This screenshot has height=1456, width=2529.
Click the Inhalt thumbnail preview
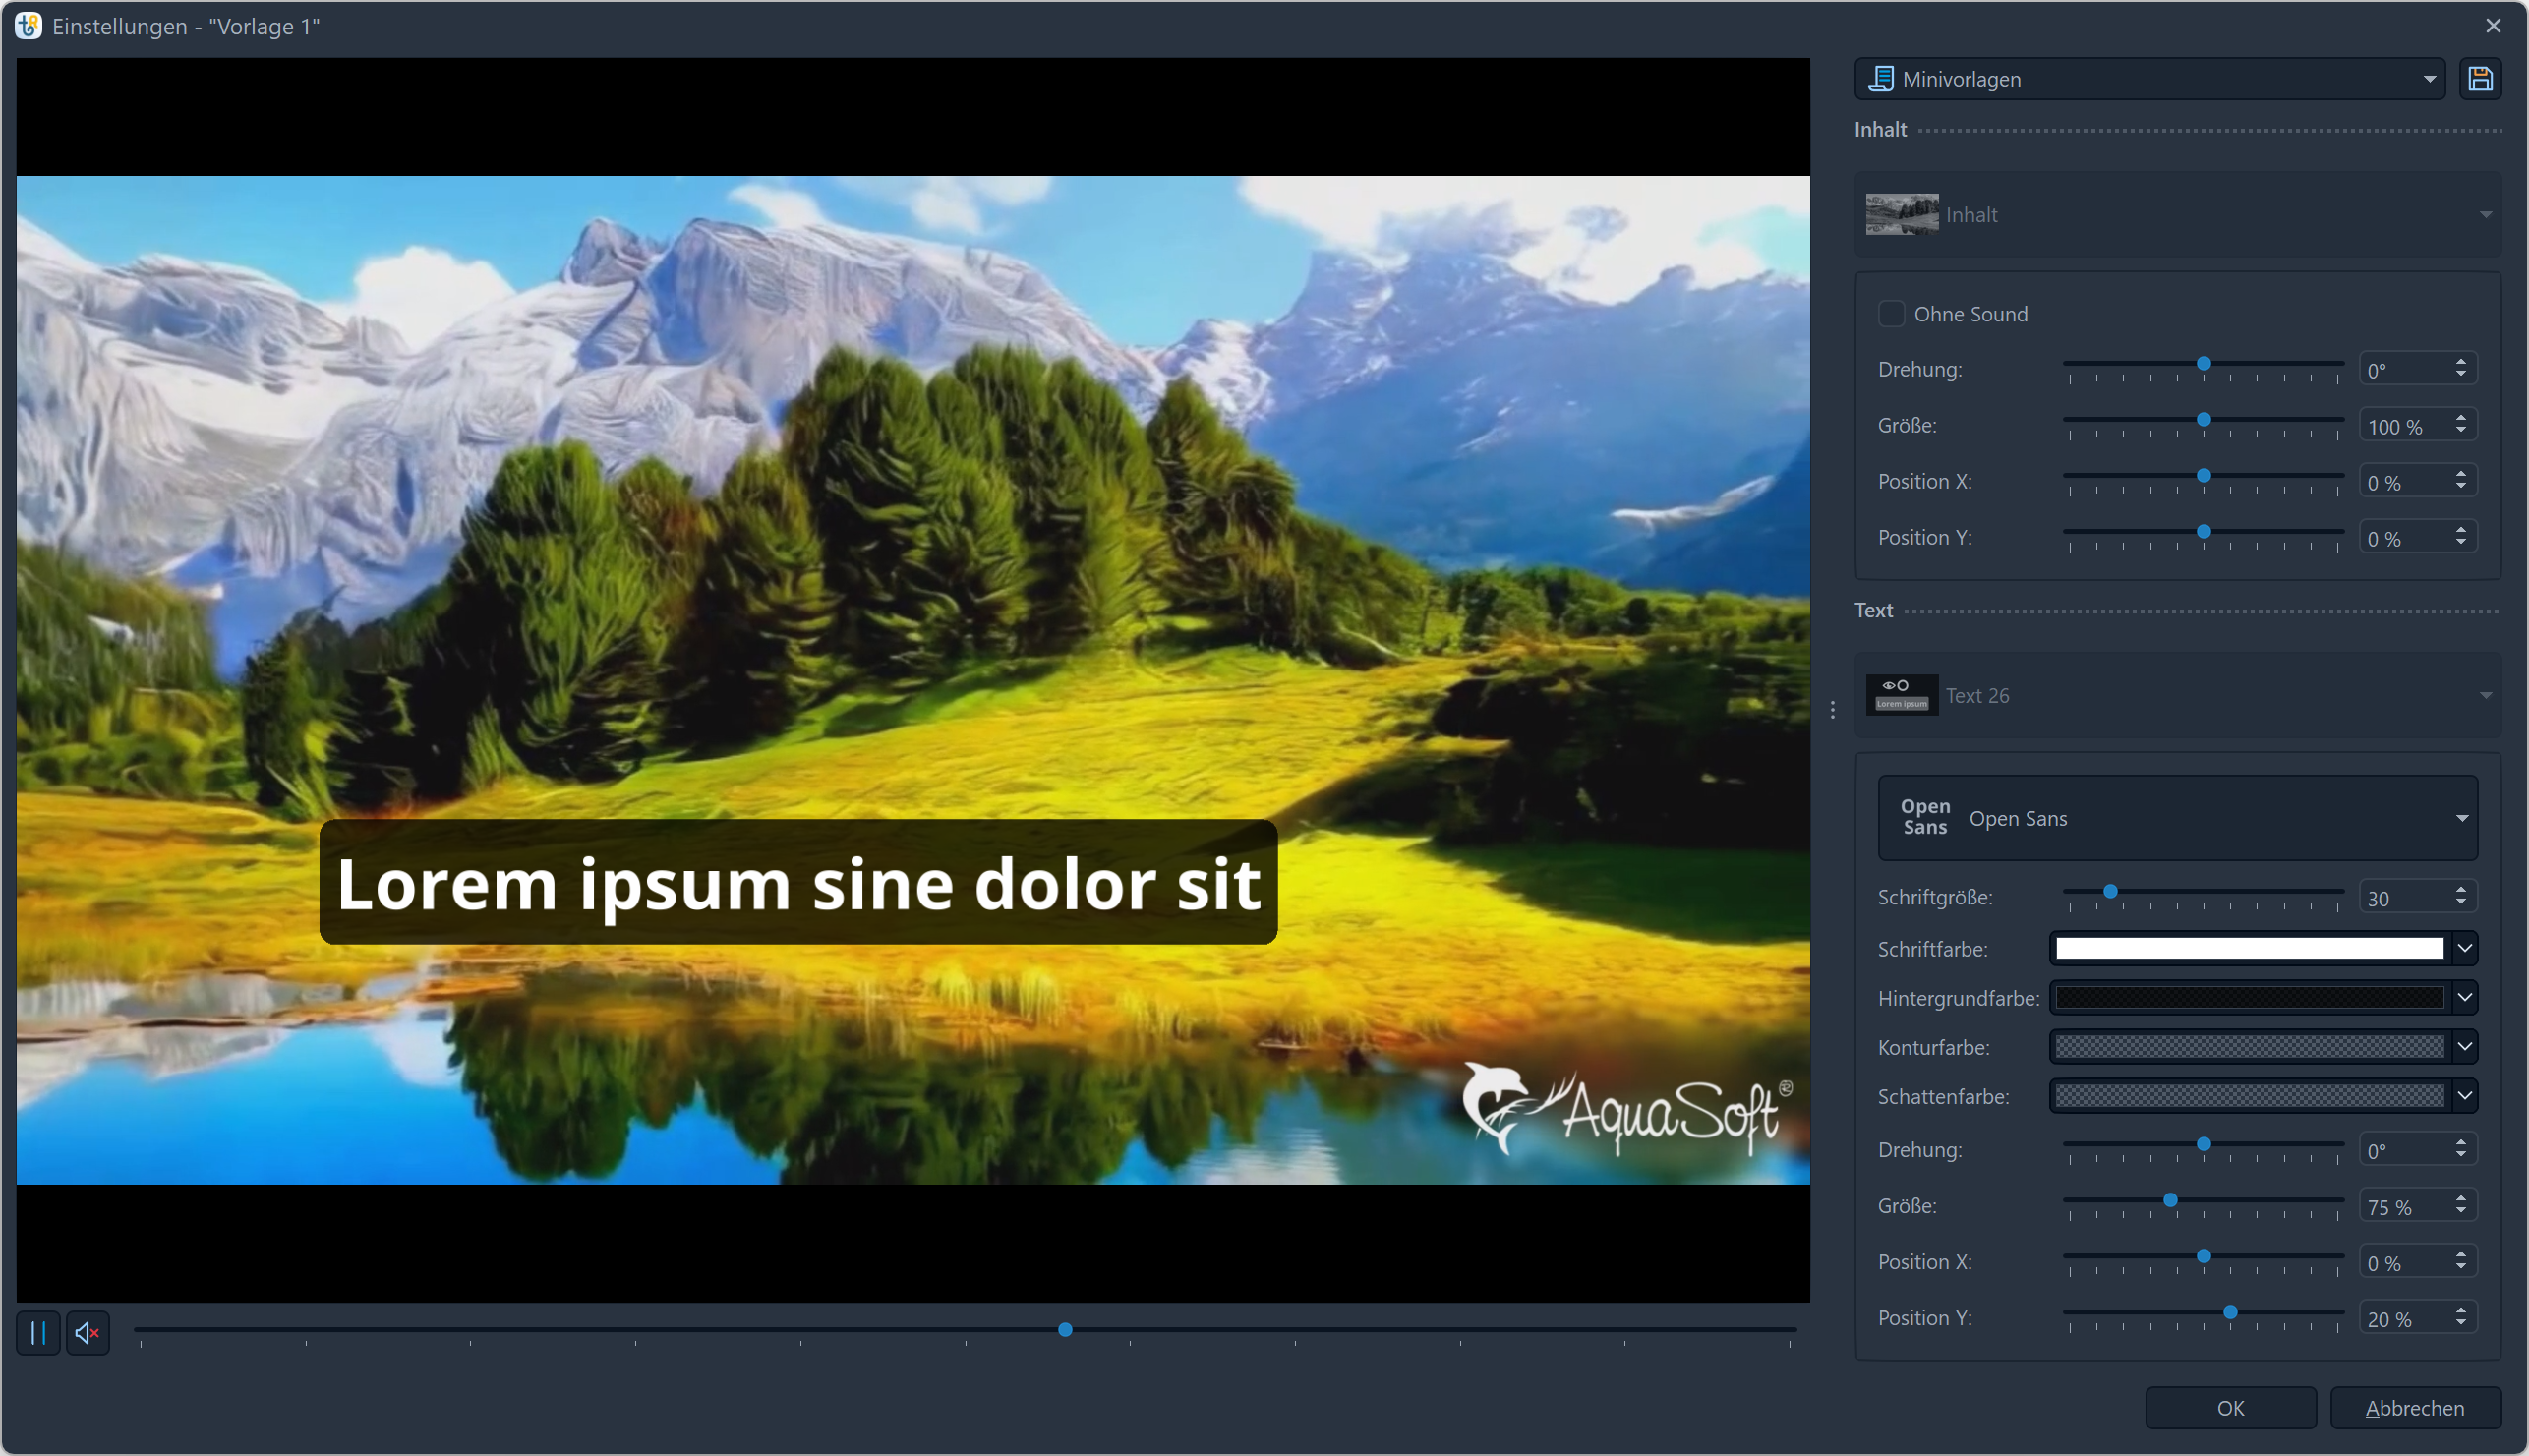coord(1902,213)
